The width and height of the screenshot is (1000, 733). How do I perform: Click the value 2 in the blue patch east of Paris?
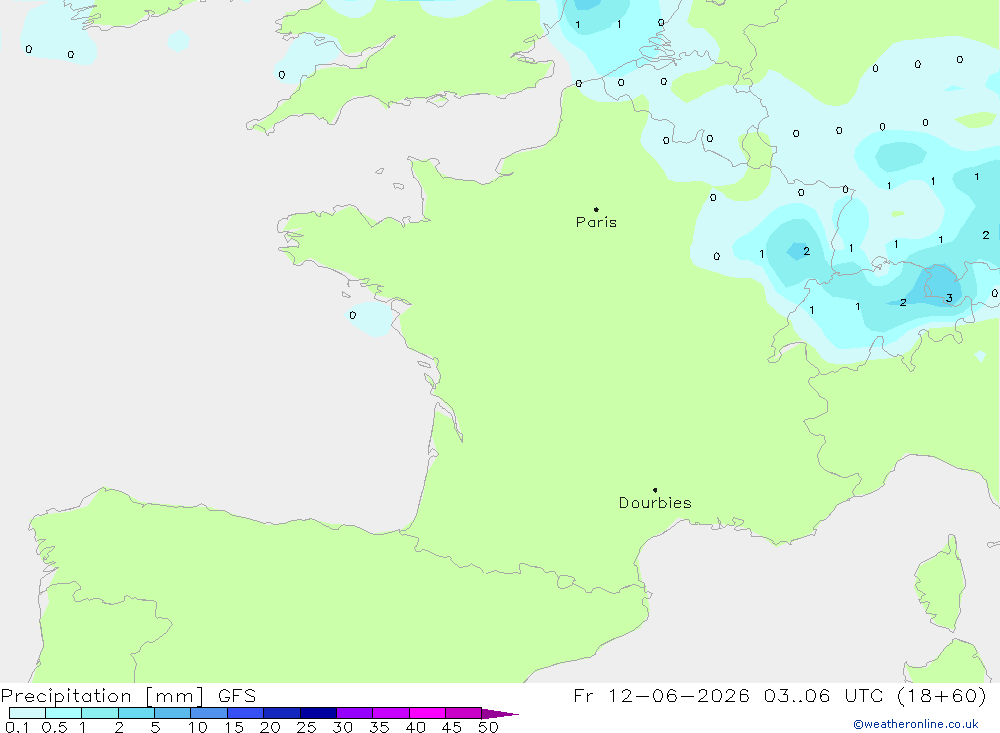point(807,251)
